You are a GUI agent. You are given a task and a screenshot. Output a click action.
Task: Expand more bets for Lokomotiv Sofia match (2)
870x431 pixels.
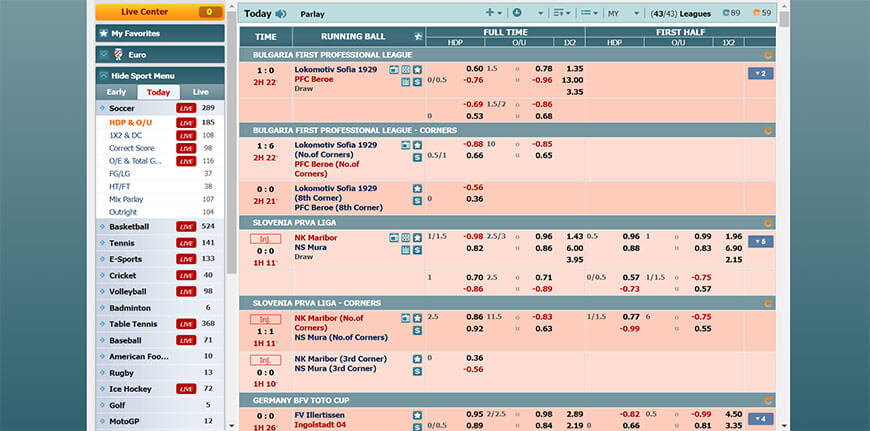coord(760,74)
